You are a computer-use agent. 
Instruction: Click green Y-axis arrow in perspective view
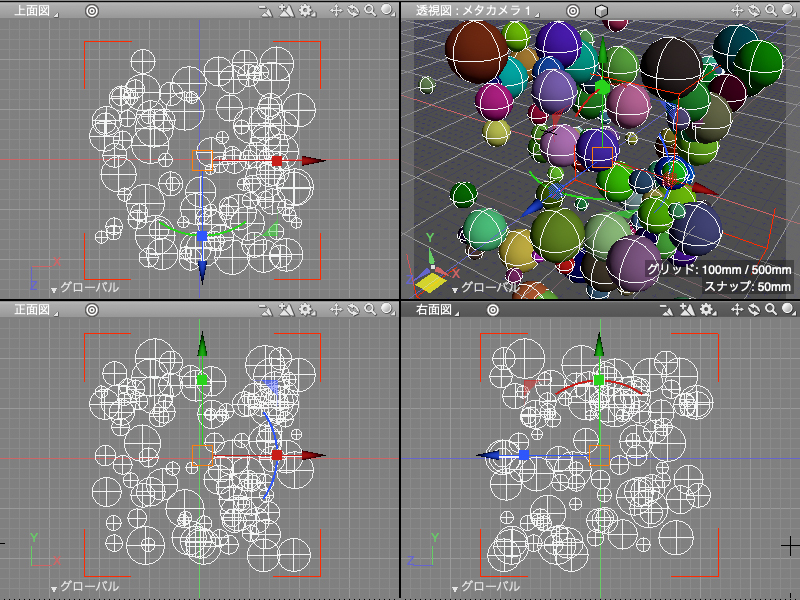pyautogui.click(x=603, y=51)
